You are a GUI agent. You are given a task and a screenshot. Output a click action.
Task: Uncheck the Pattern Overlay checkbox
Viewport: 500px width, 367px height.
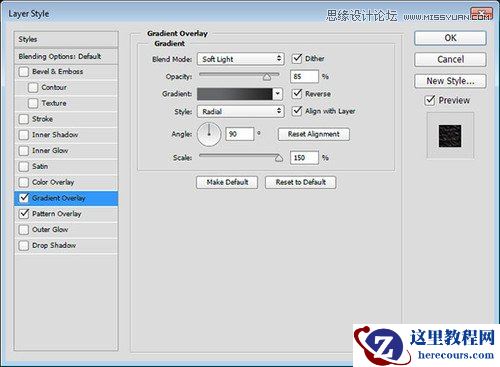pos(24,214)
